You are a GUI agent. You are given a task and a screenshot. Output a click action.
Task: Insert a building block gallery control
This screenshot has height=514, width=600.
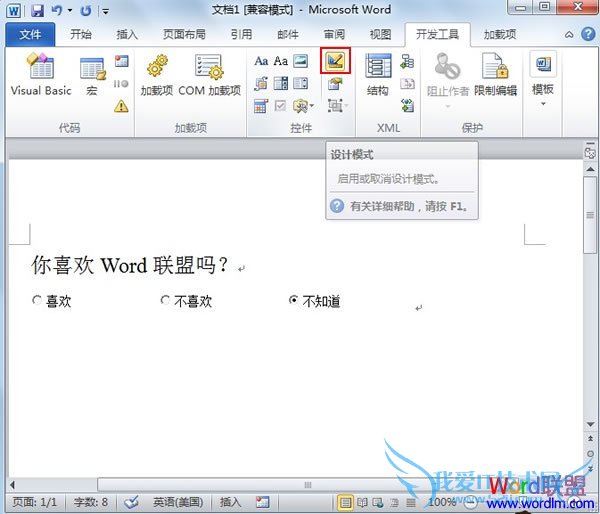[x=261, y=83]
